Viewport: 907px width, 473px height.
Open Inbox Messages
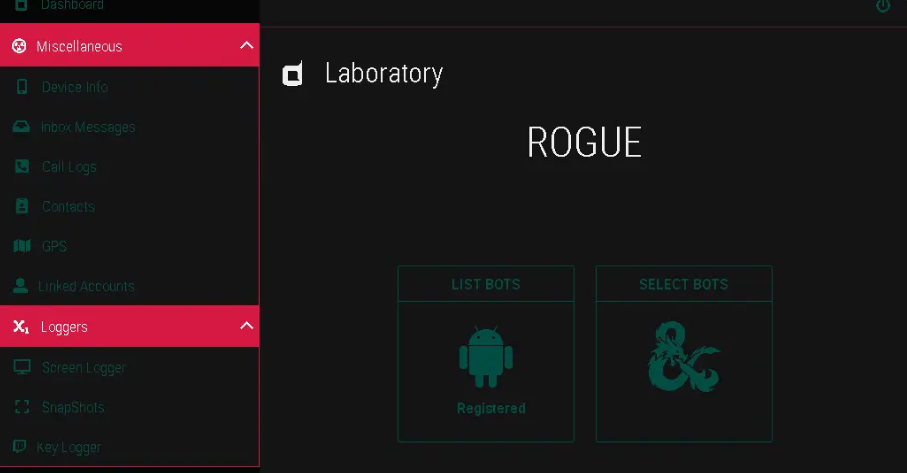[88, 127]
